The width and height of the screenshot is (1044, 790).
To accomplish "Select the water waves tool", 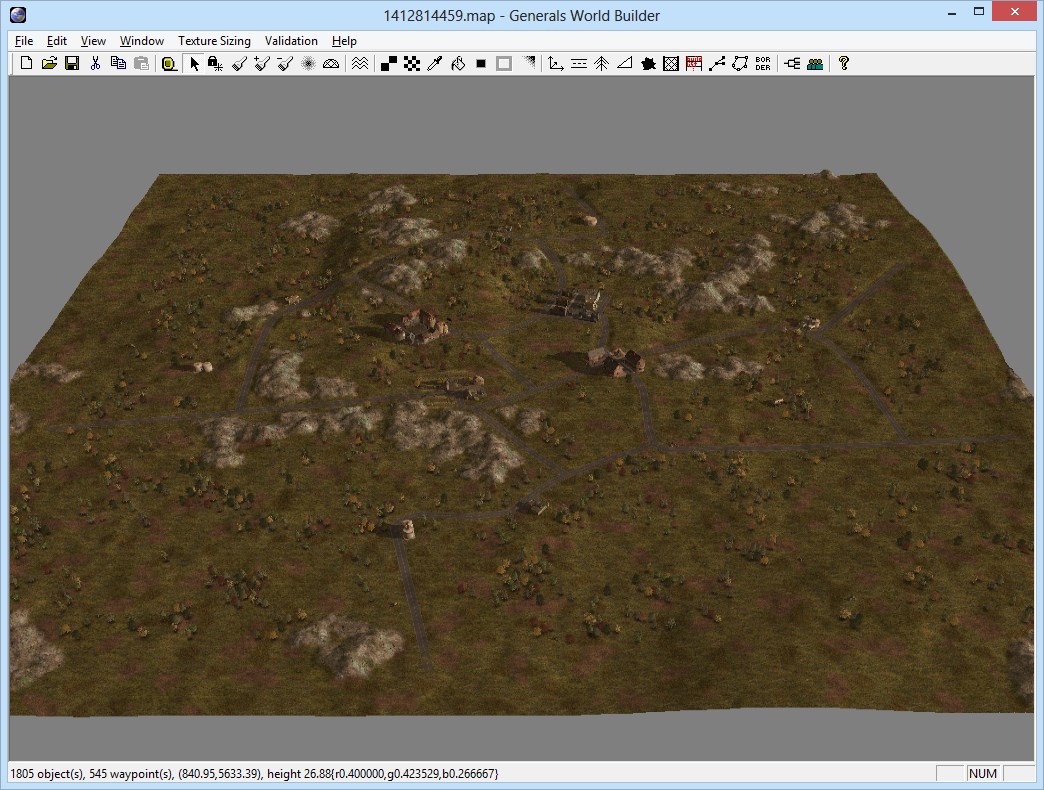I will [x=360, y=63].
